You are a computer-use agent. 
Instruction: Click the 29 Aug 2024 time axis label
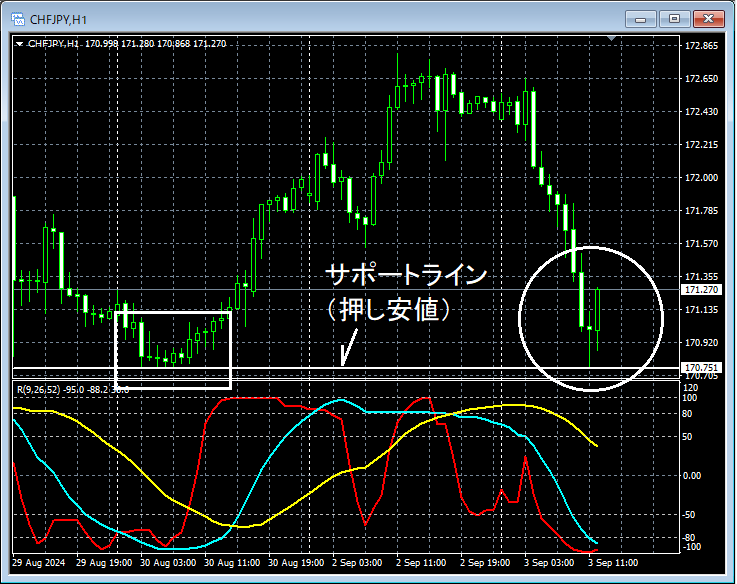39,563
